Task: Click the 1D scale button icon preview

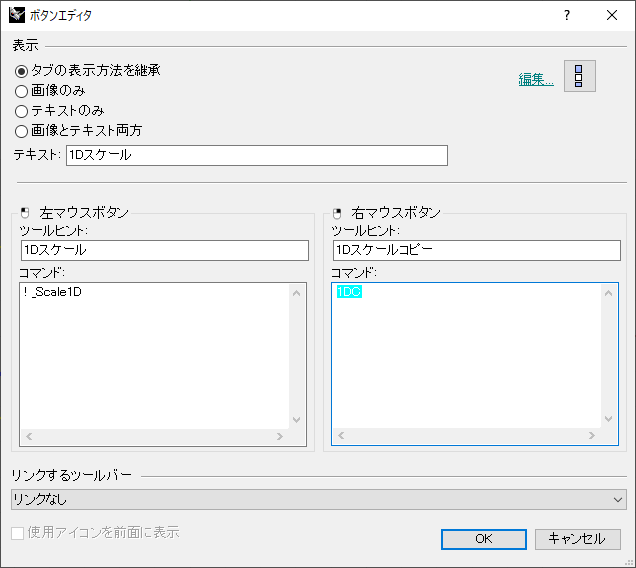Action: 580,77
